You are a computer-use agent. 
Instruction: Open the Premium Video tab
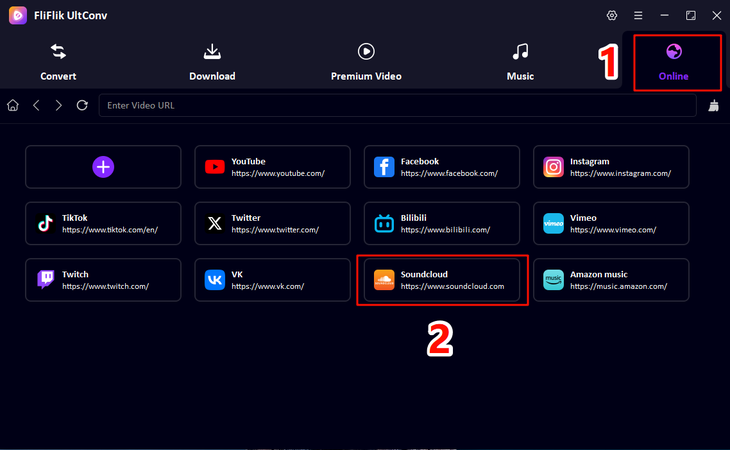(x=366, y=61)
